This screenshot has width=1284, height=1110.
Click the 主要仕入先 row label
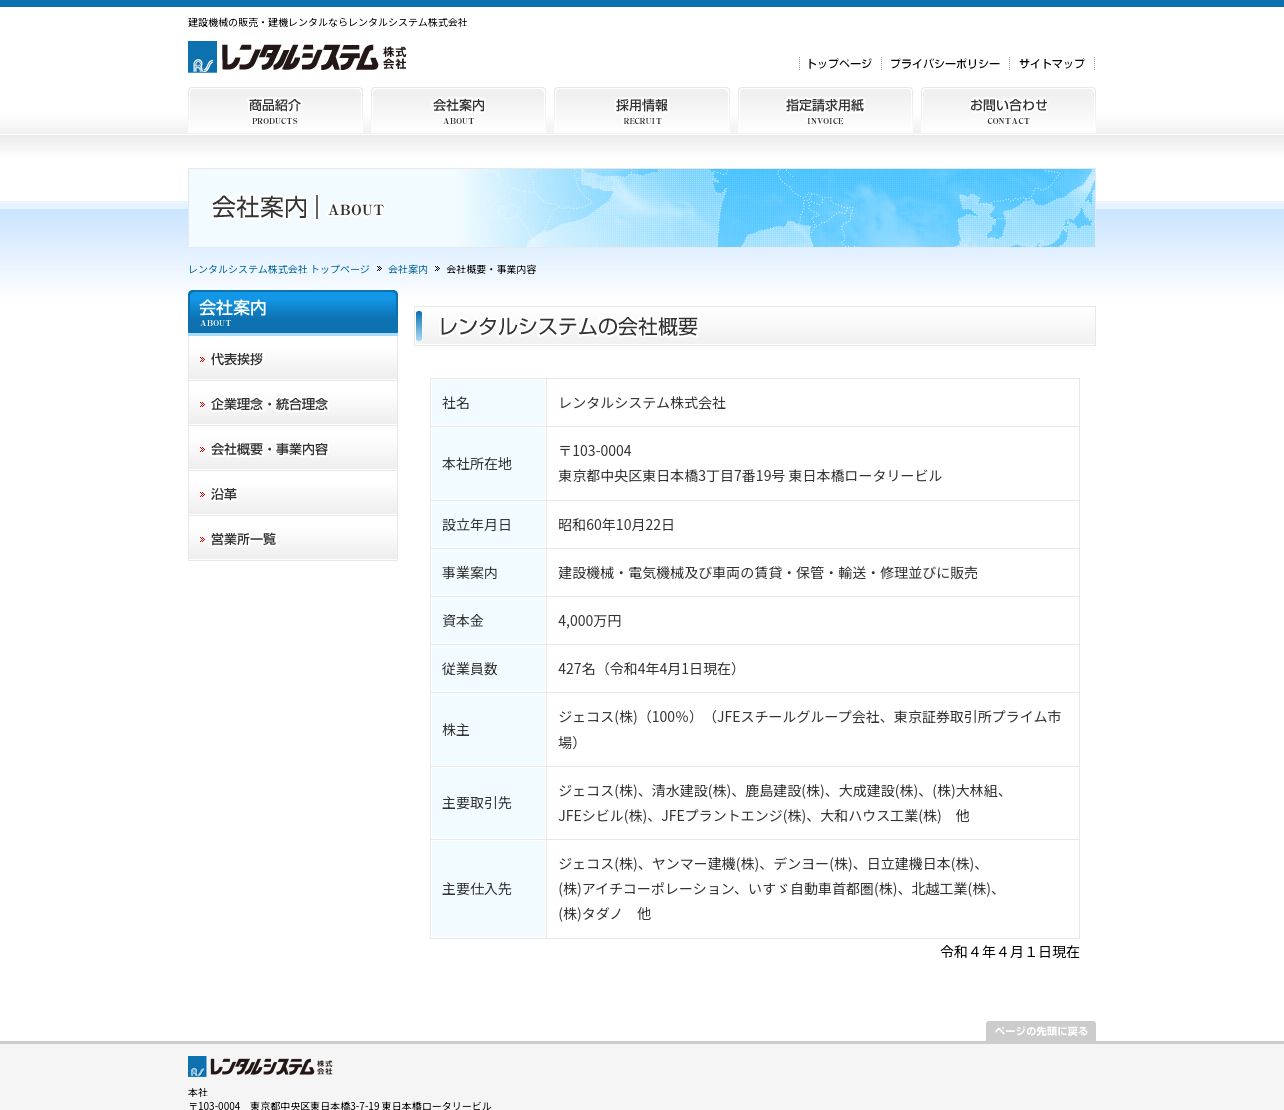click(477, 889)
